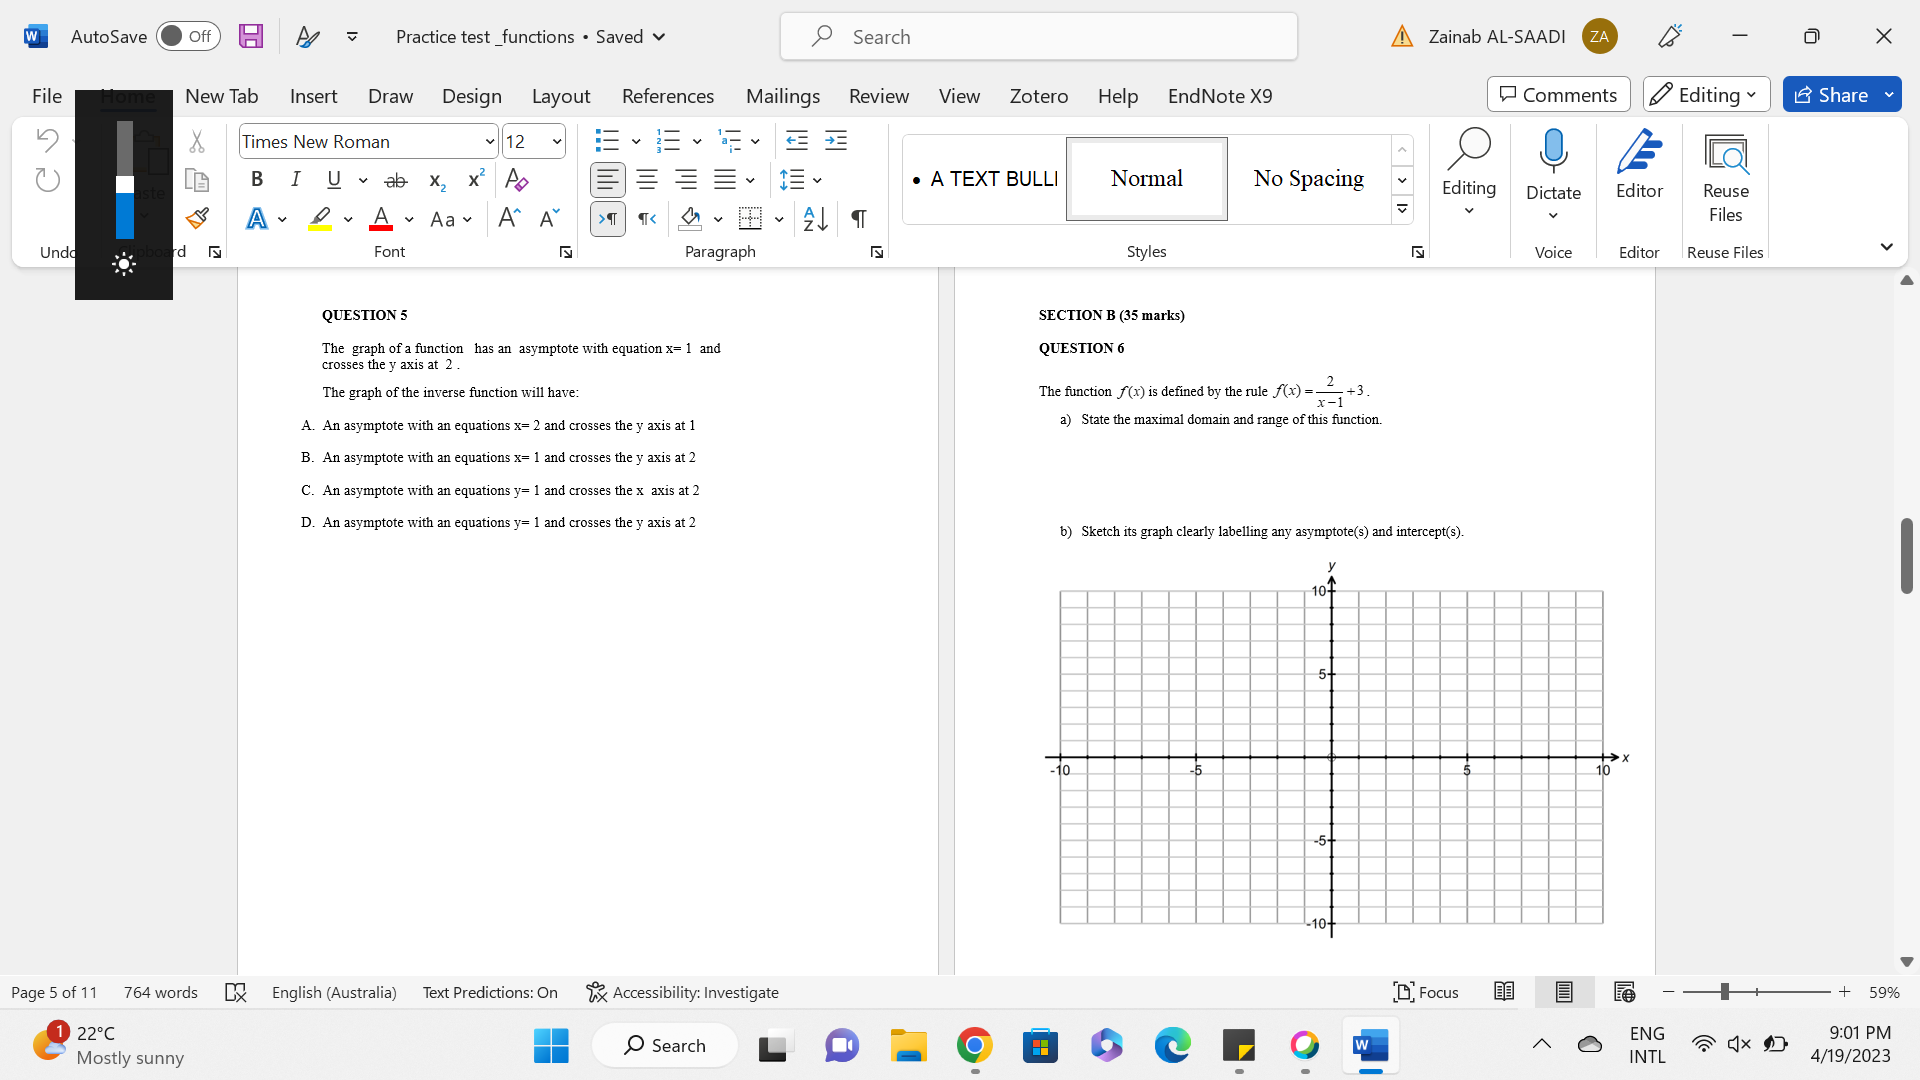Toggle Spelling and Grammar check indicator

point(236,990)
